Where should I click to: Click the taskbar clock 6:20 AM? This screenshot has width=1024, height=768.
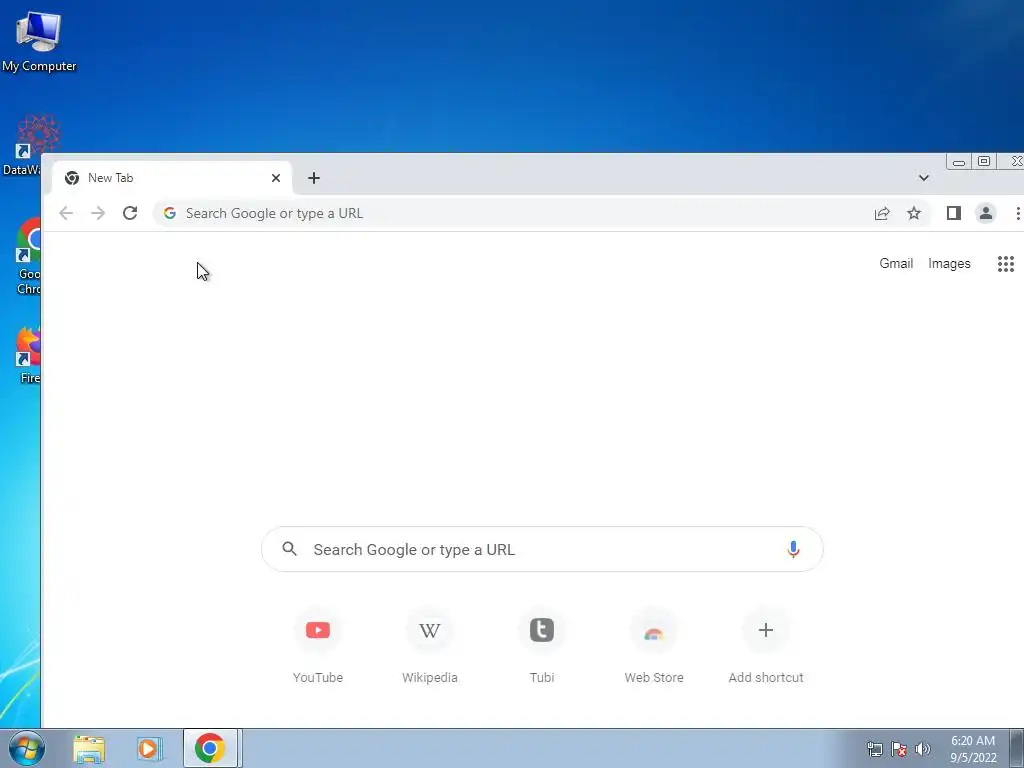click(973, 749)
